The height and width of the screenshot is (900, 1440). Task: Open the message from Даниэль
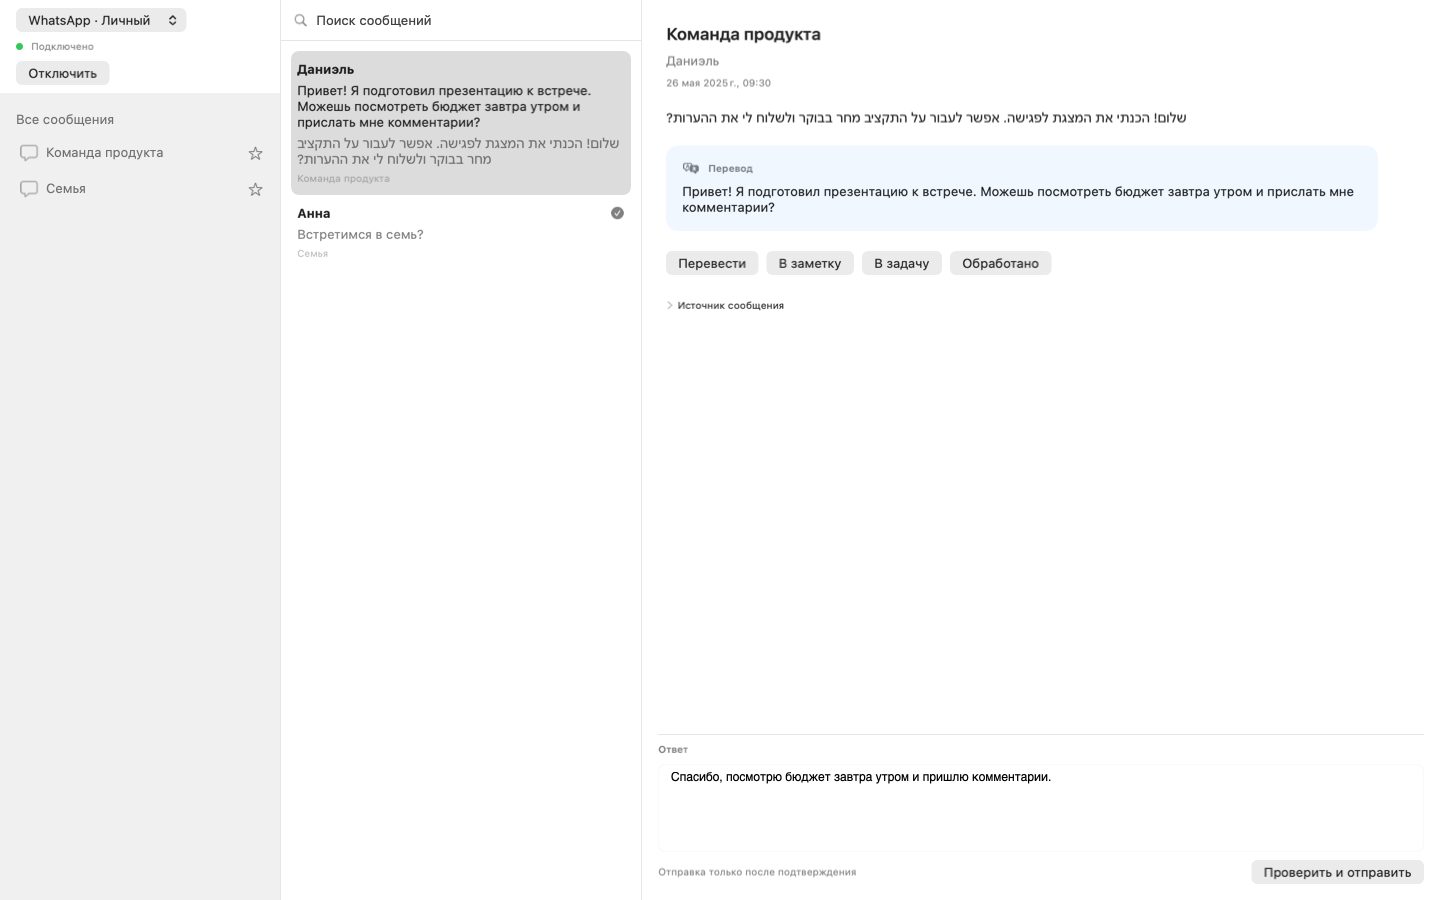pos(461,123)
